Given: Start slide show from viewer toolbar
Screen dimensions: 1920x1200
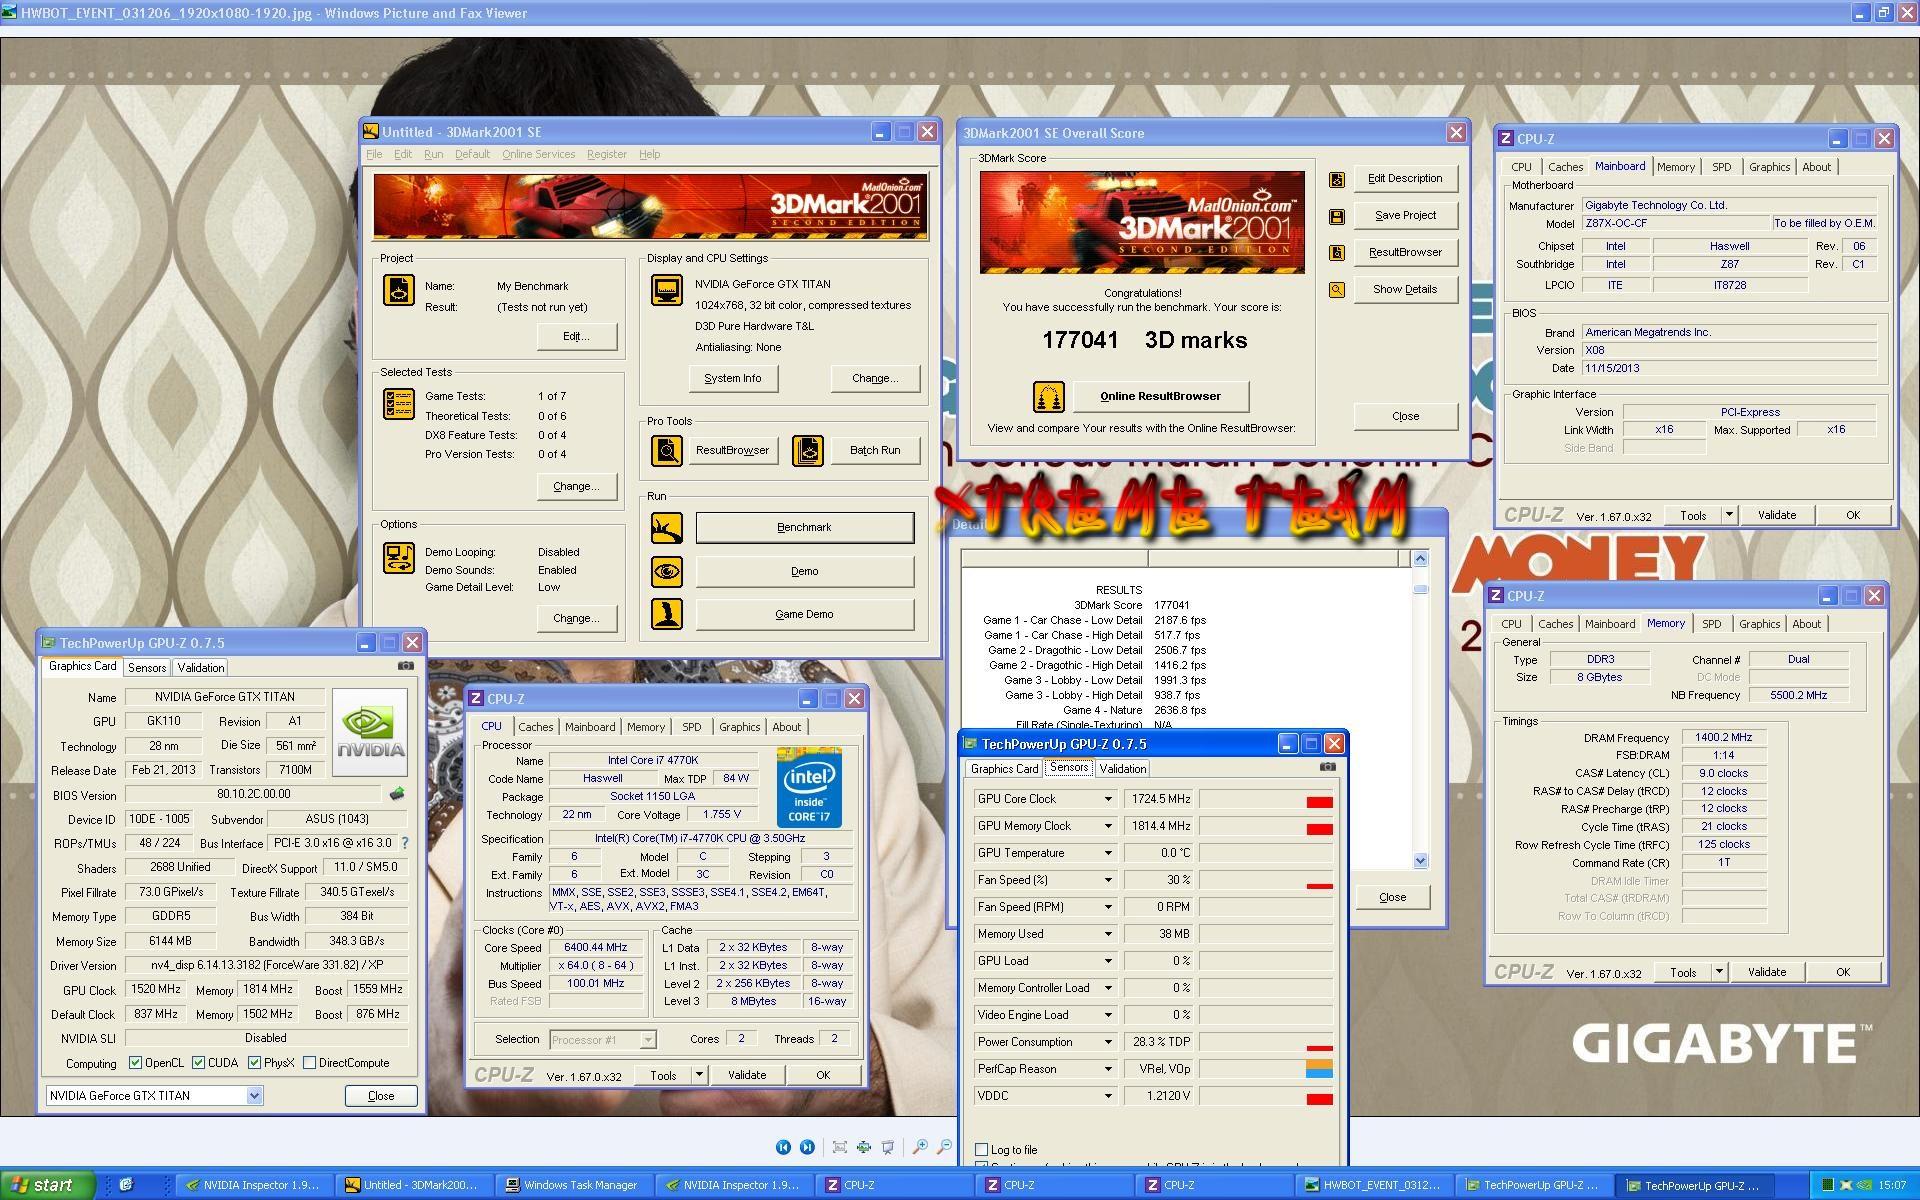Looking at the screenshot, I should pos(887,1147).
